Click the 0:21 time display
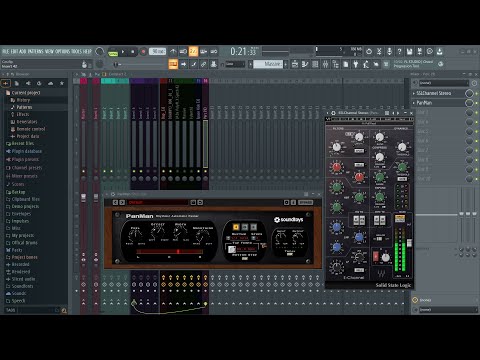The height and width of the screenshot is (360, 480). pyautogui.click(x=243, y=52)
